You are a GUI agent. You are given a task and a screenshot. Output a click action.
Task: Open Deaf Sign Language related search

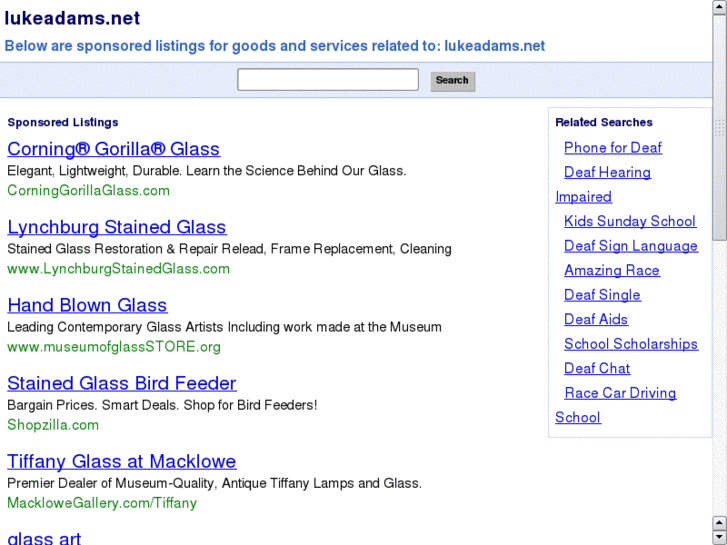click(x=630, y=246)
